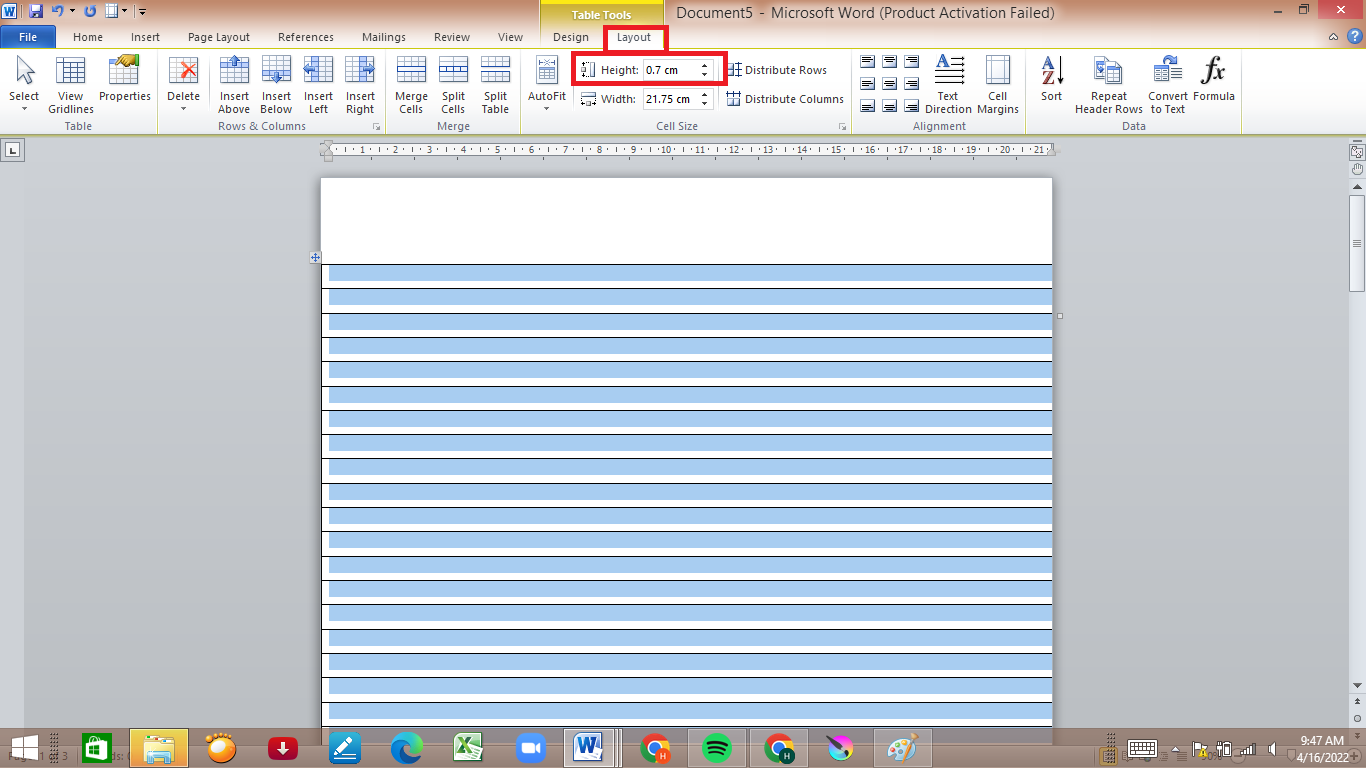Screen dimensions: 1366x768
Task: Click the Distribute Columns button
Action: click(x=785, y=99)
